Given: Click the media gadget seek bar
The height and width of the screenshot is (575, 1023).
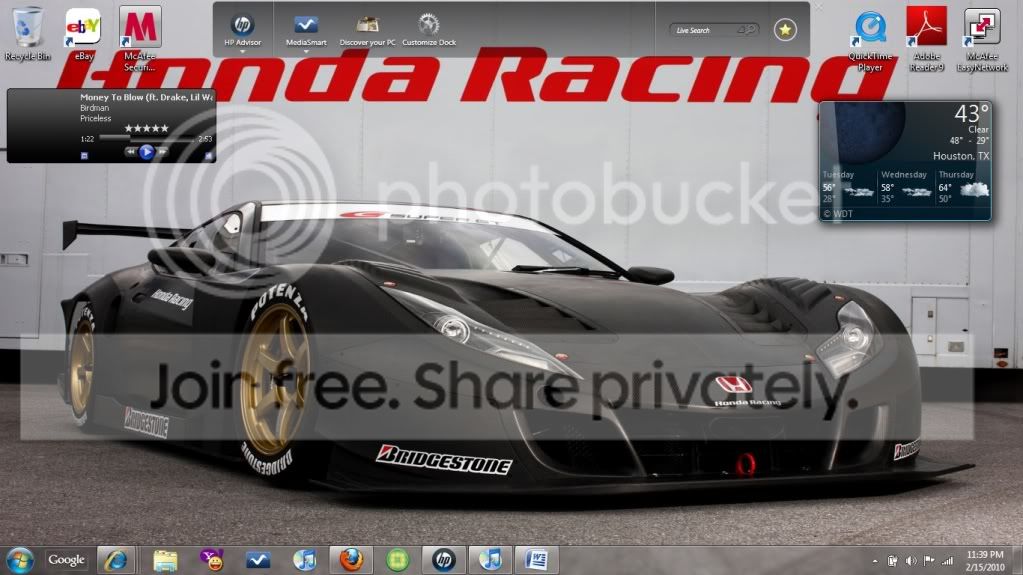Looking at the screenshot, I should 147,138.
